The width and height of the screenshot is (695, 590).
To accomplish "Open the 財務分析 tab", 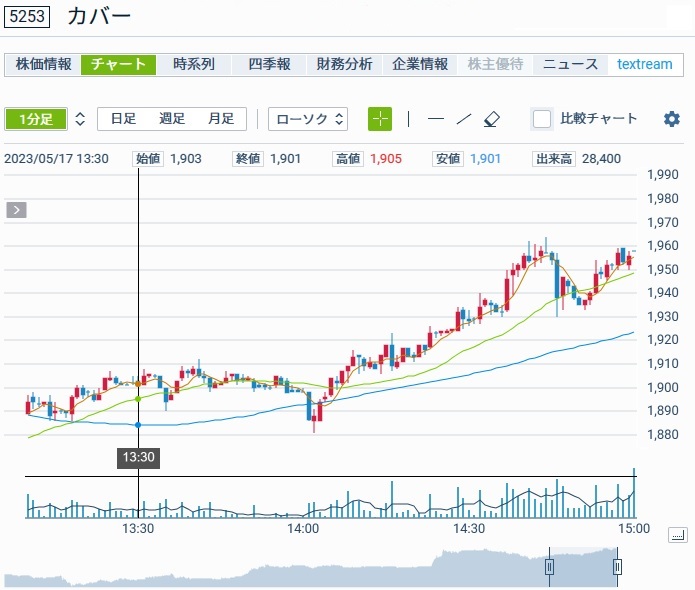I will click(344, 64).
